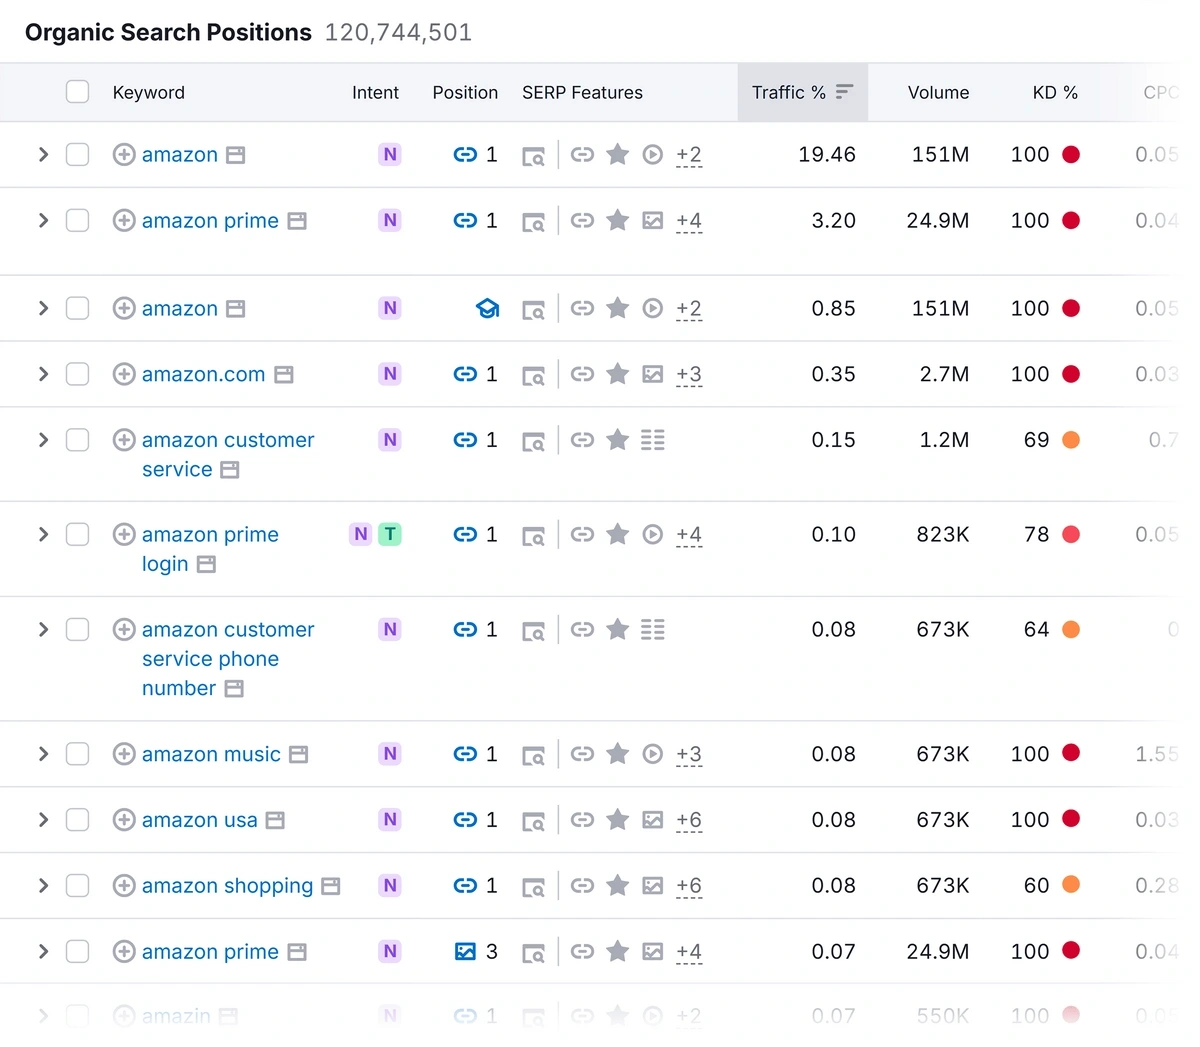Select checkbox for amazon row with 19.46 traffic
This screenshot has height=1047, width=1200.
click(77, 155)
